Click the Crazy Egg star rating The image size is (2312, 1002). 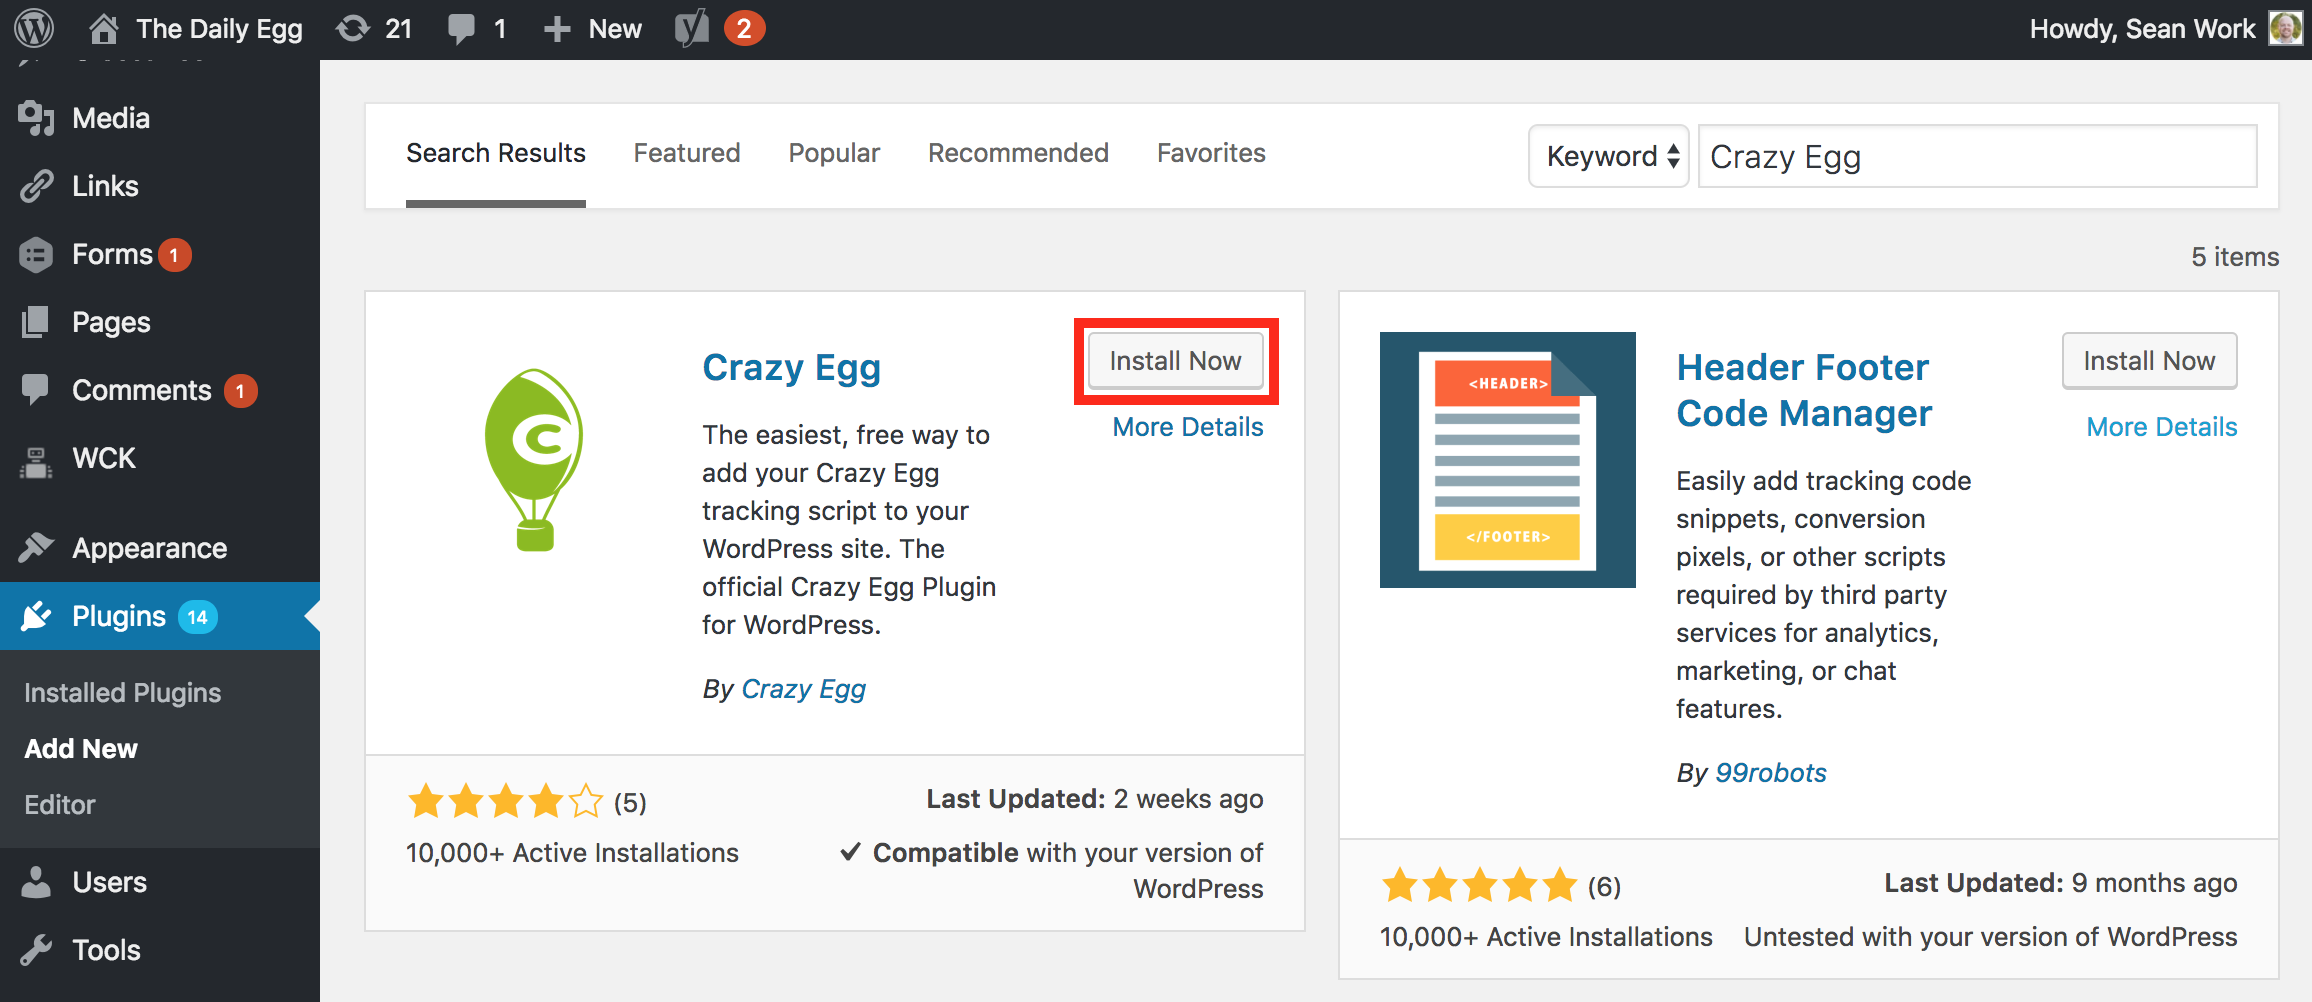506,802
